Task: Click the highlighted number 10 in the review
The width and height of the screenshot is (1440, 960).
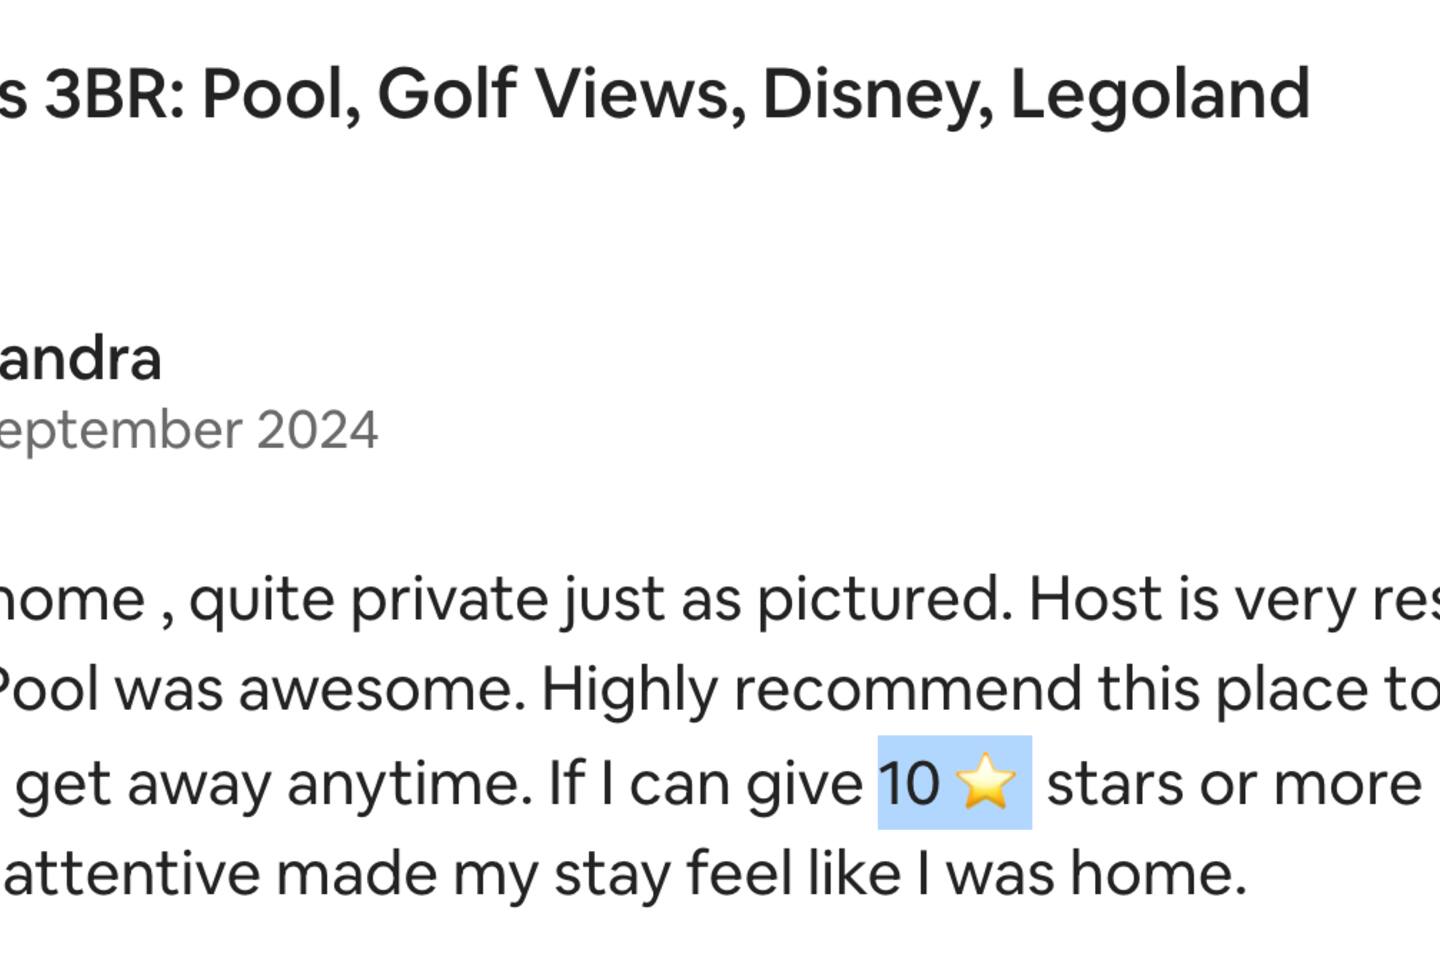Action: pyautogui.click(x=909, y=783)
